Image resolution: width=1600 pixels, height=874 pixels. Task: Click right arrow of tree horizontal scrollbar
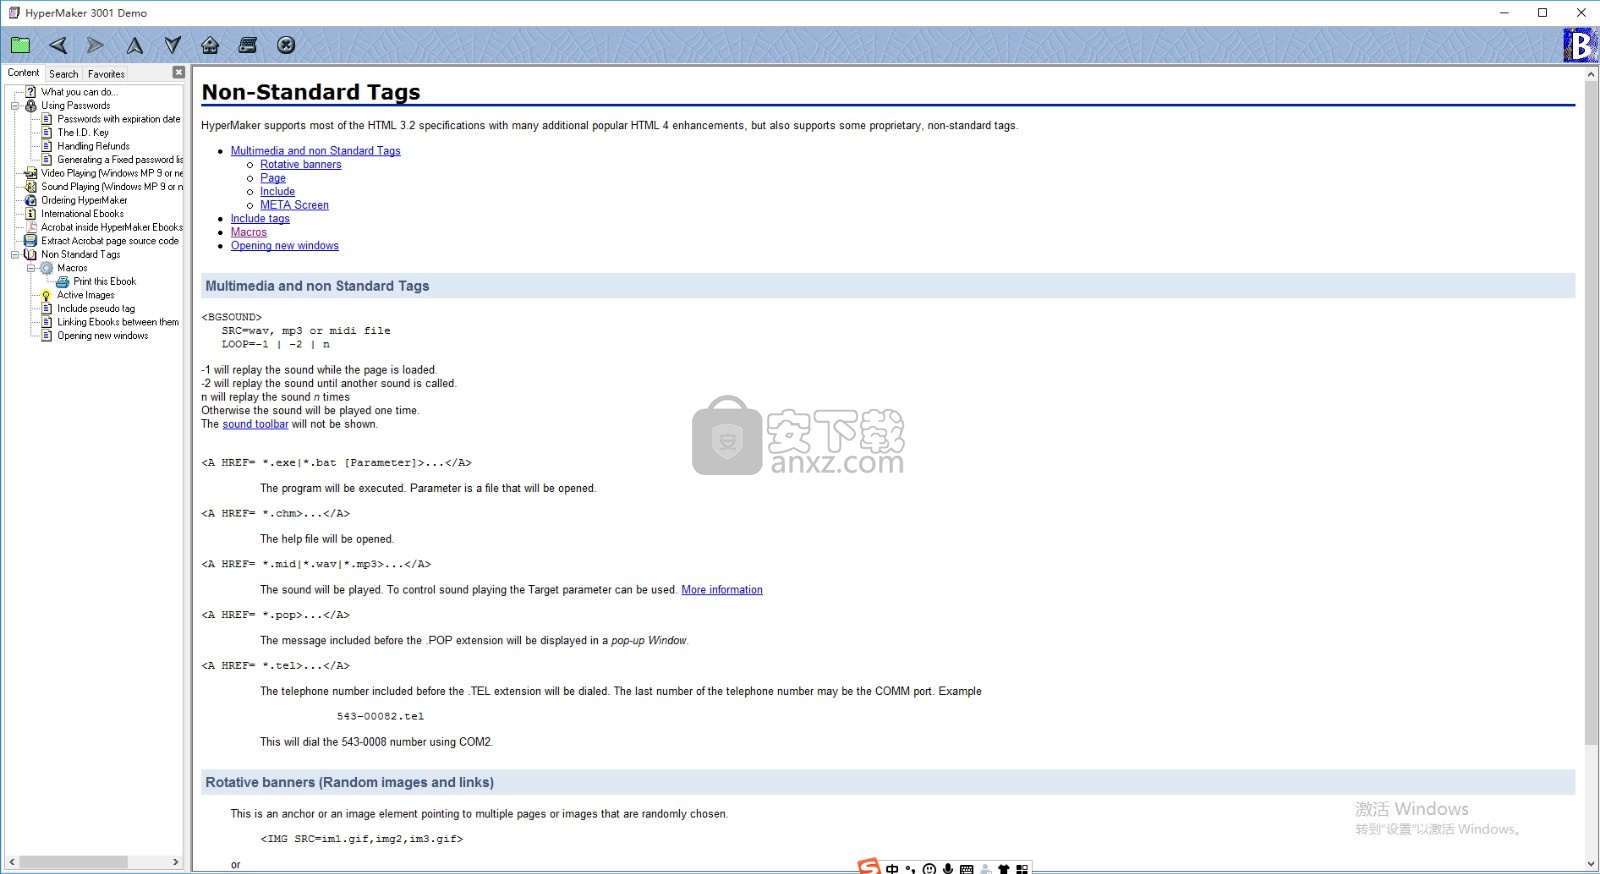pyautogui.click(x=176, y=862)
